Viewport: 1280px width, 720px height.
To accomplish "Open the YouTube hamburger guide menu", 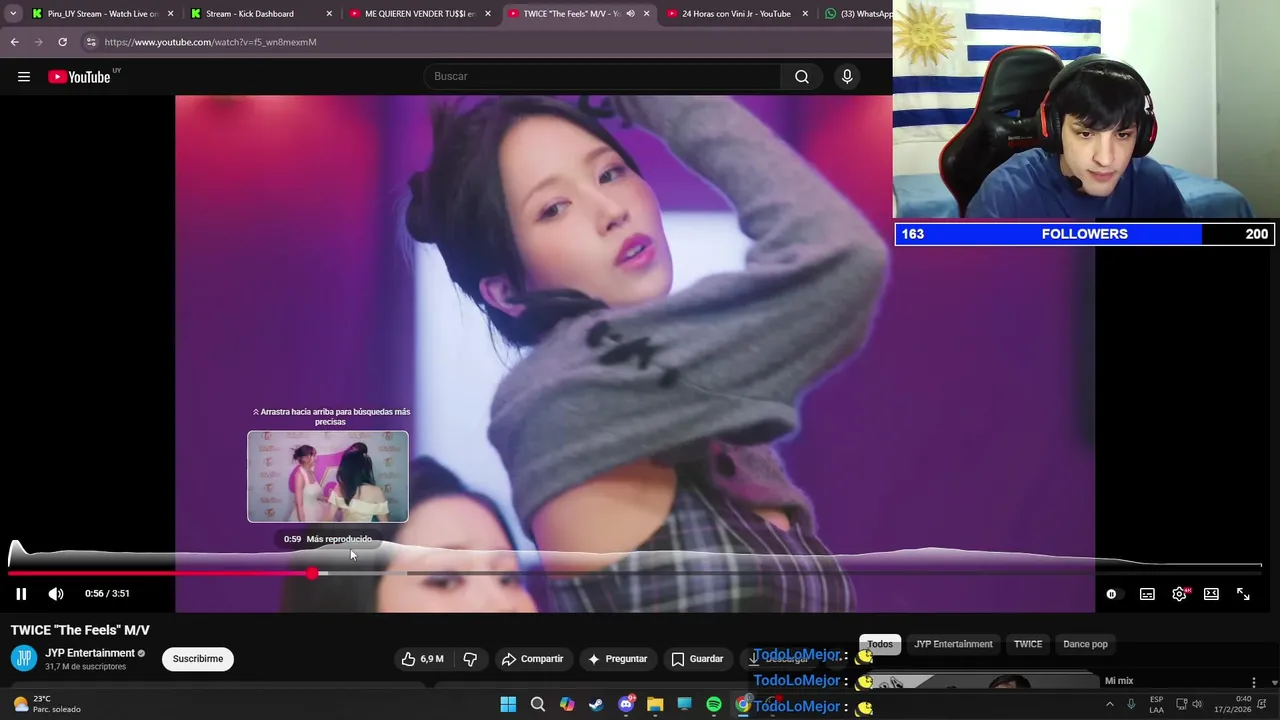I will 24,77.
